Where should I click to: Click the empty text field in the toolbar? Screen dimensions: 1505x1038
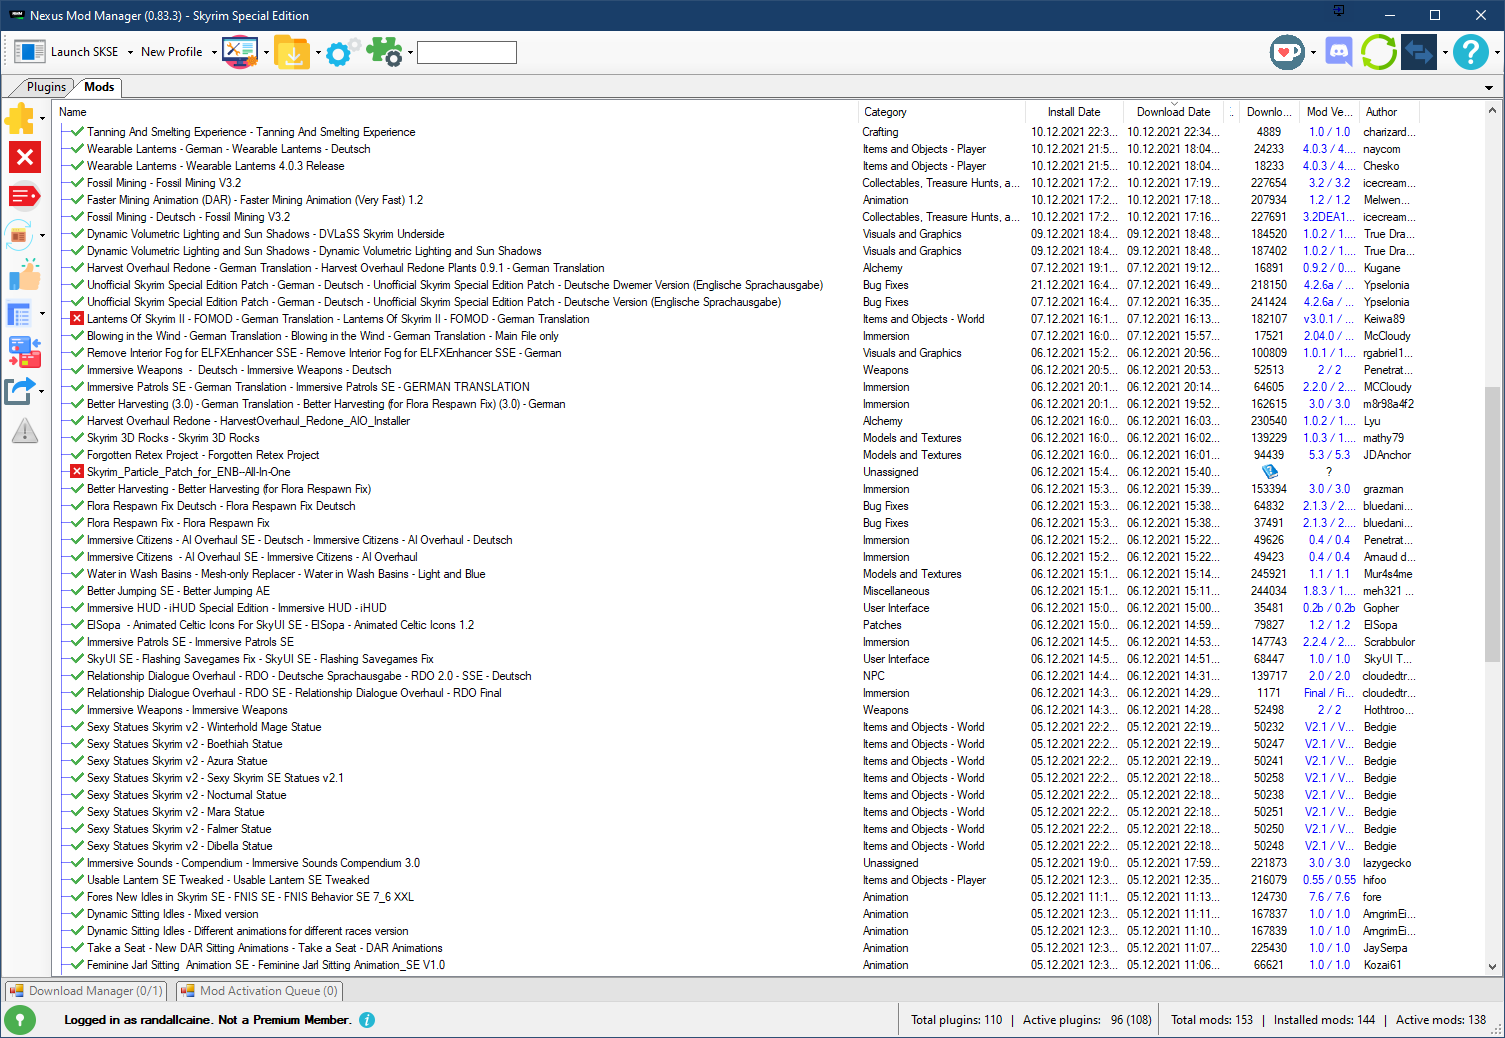[466, 52]
